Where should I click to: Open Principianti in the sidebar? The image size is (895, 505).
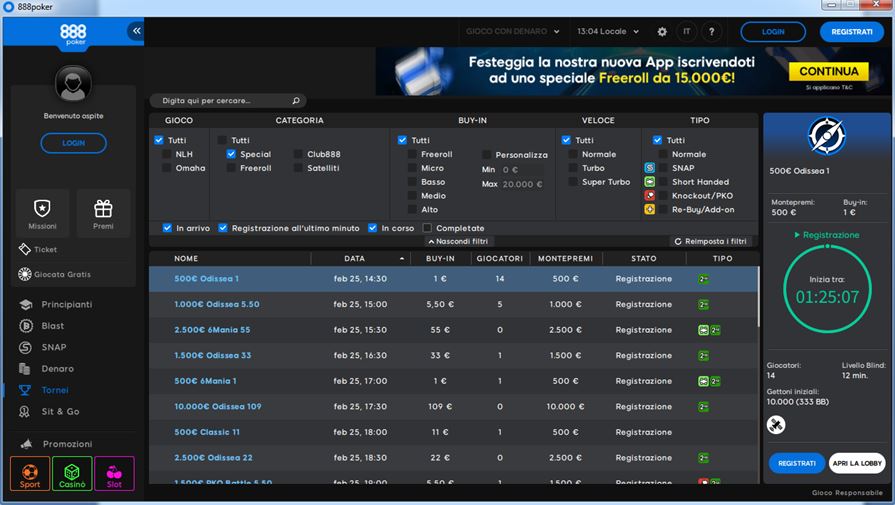tap(66, 305)
